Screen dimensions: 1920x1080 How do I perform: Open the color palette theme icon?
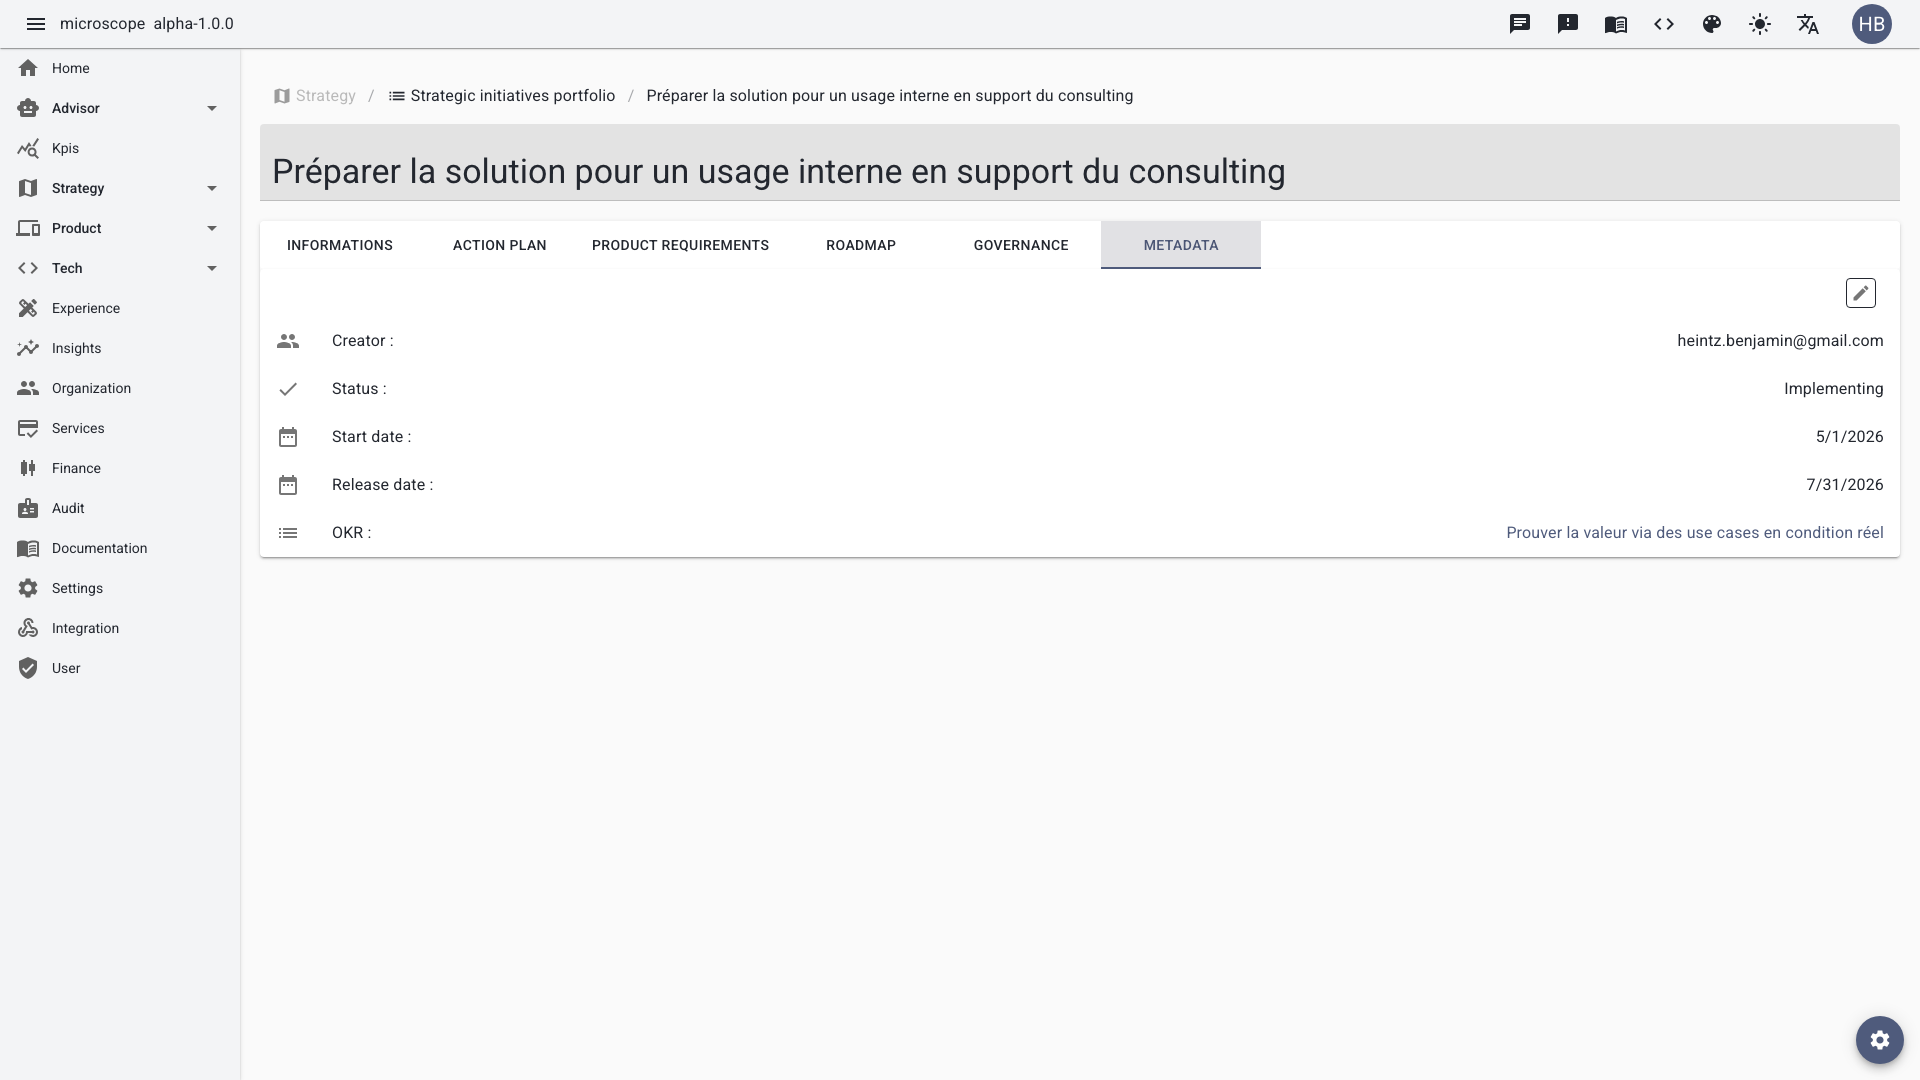coord(1712,24)
